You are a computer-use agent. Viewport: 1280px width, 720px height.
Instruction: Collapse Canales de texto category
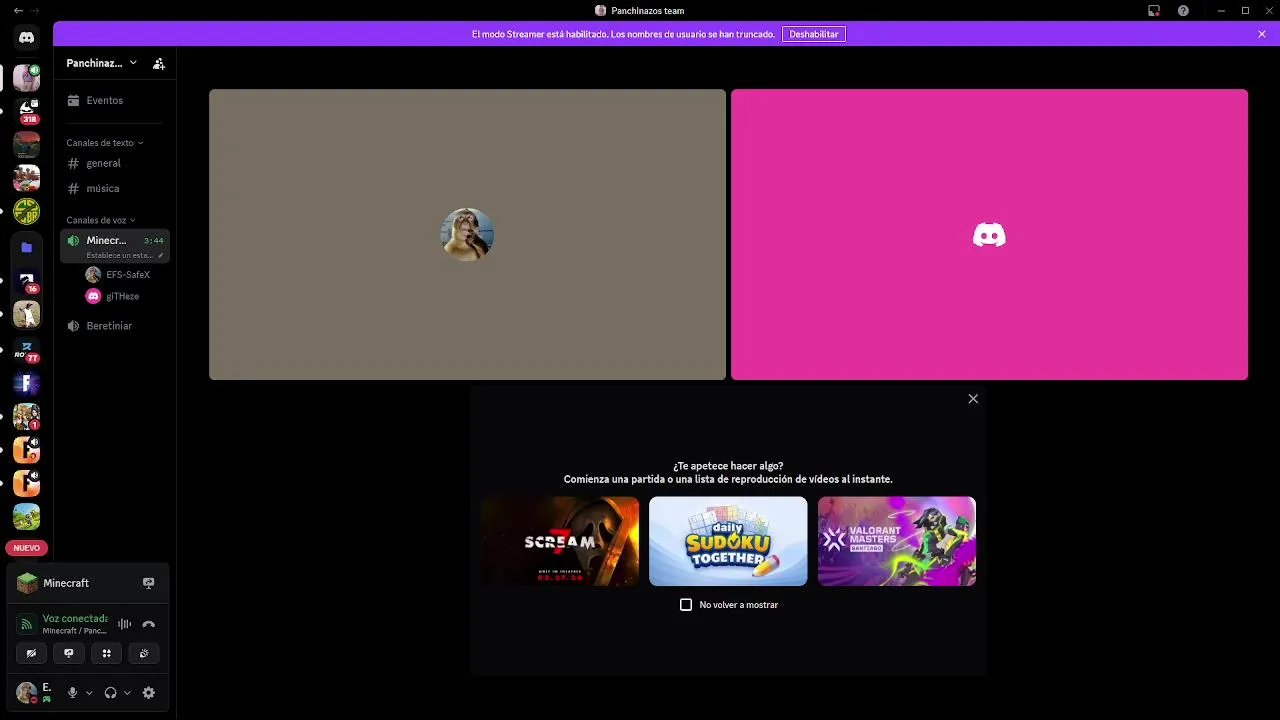tap(105, 143)
